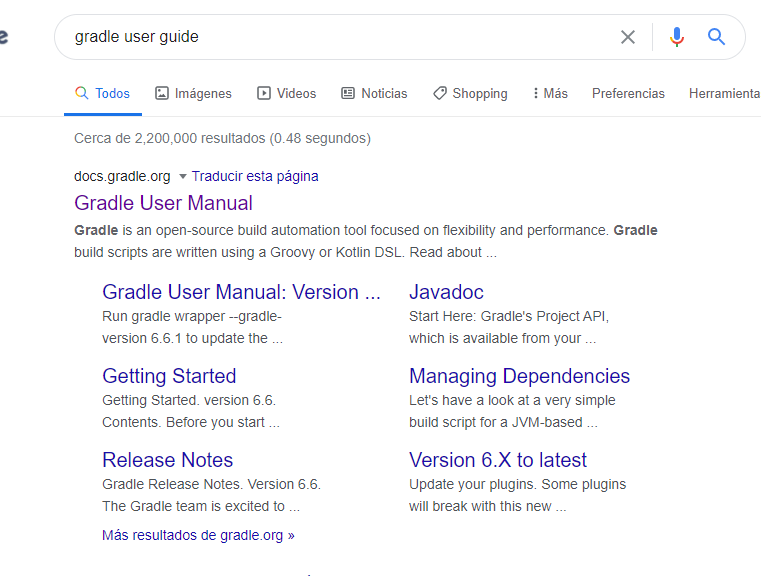Click the Videos play icon
The height and width of the screenshot is (576, 761).
click(264, 93)
